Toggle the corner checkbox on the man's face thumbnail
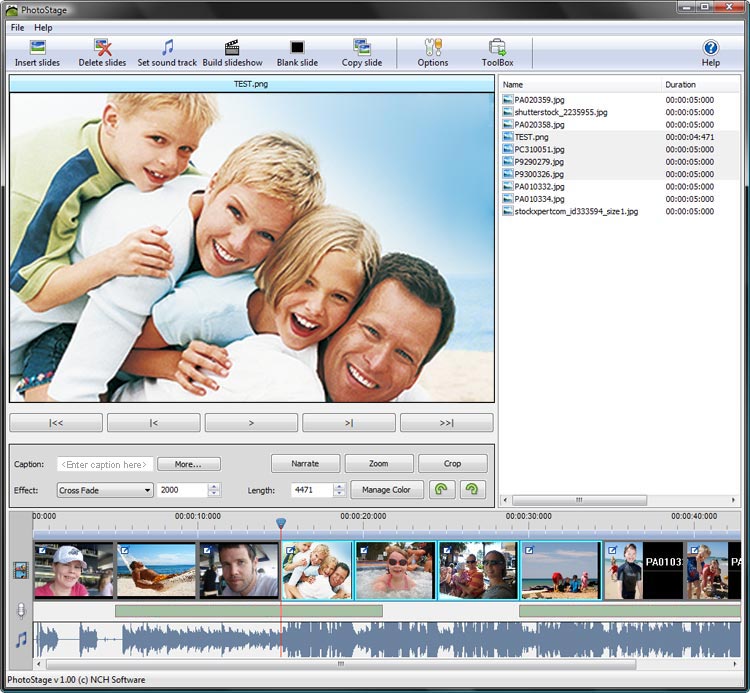750x693 pixels. click(x=207, y=549)
